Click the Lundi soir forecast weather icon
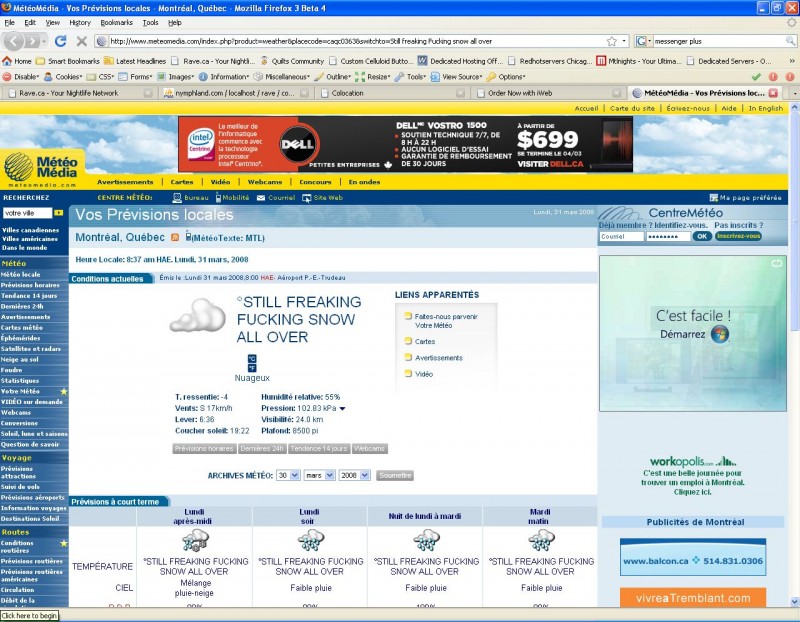Screen dimensions: 800x622 pos(310,540)
